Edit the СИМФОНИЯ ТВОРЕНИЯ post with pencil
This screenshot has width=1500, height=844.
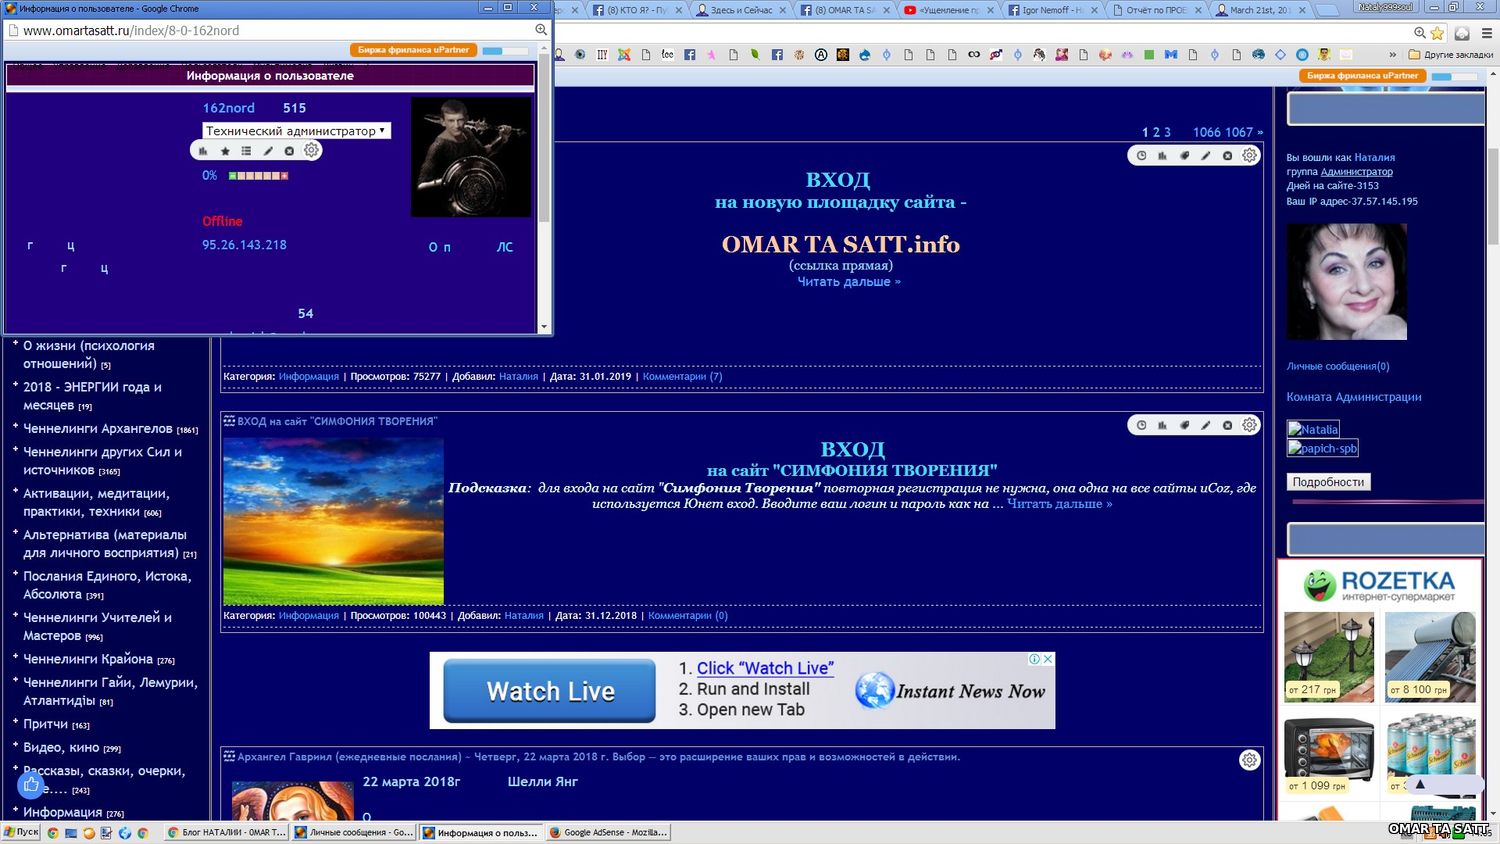[x=1206, y=425]
